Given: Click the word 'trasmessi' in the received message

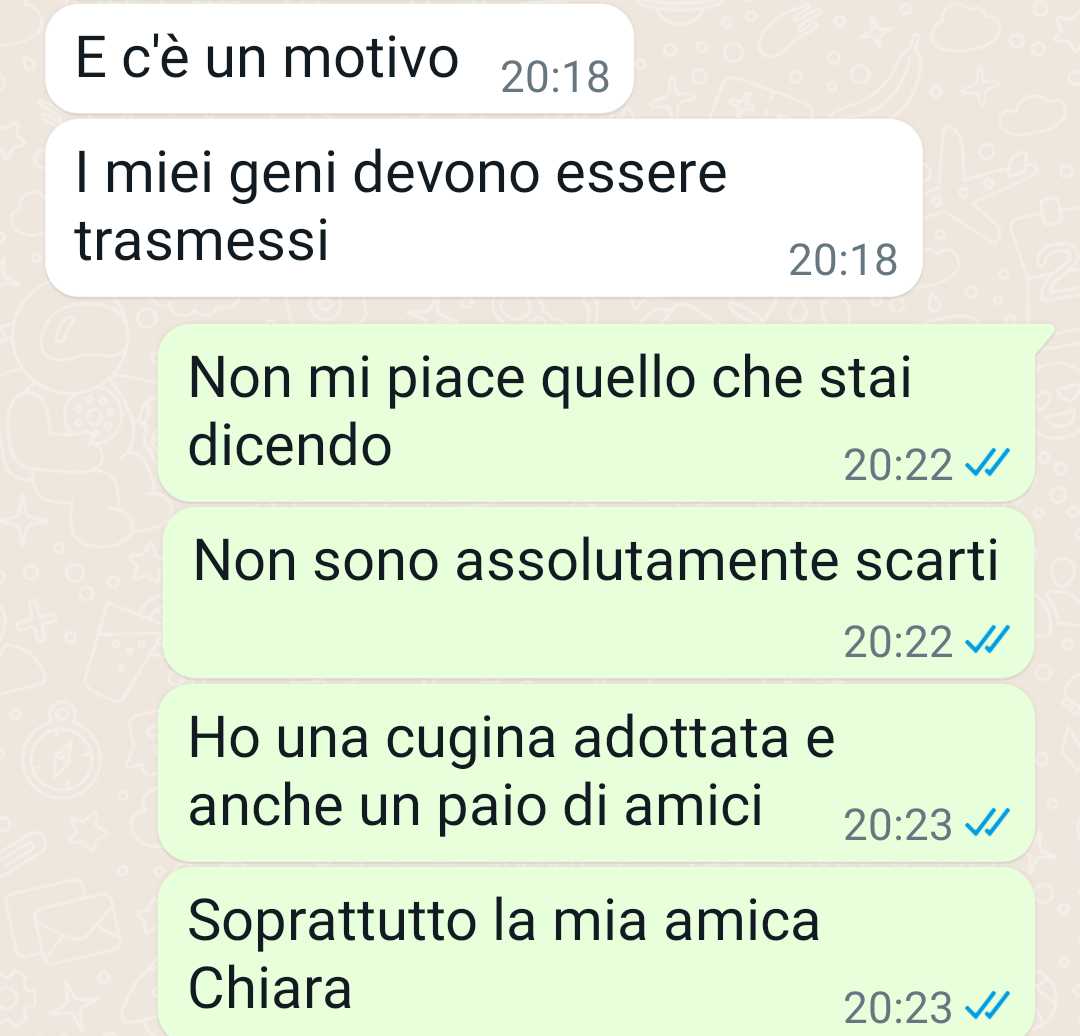Looking at the screenshot, I should click(x=201, y=241).
